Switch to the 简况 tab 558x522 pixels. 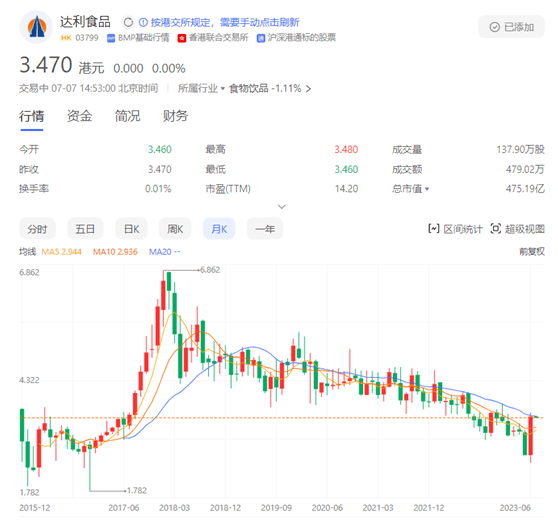(127, 116)
